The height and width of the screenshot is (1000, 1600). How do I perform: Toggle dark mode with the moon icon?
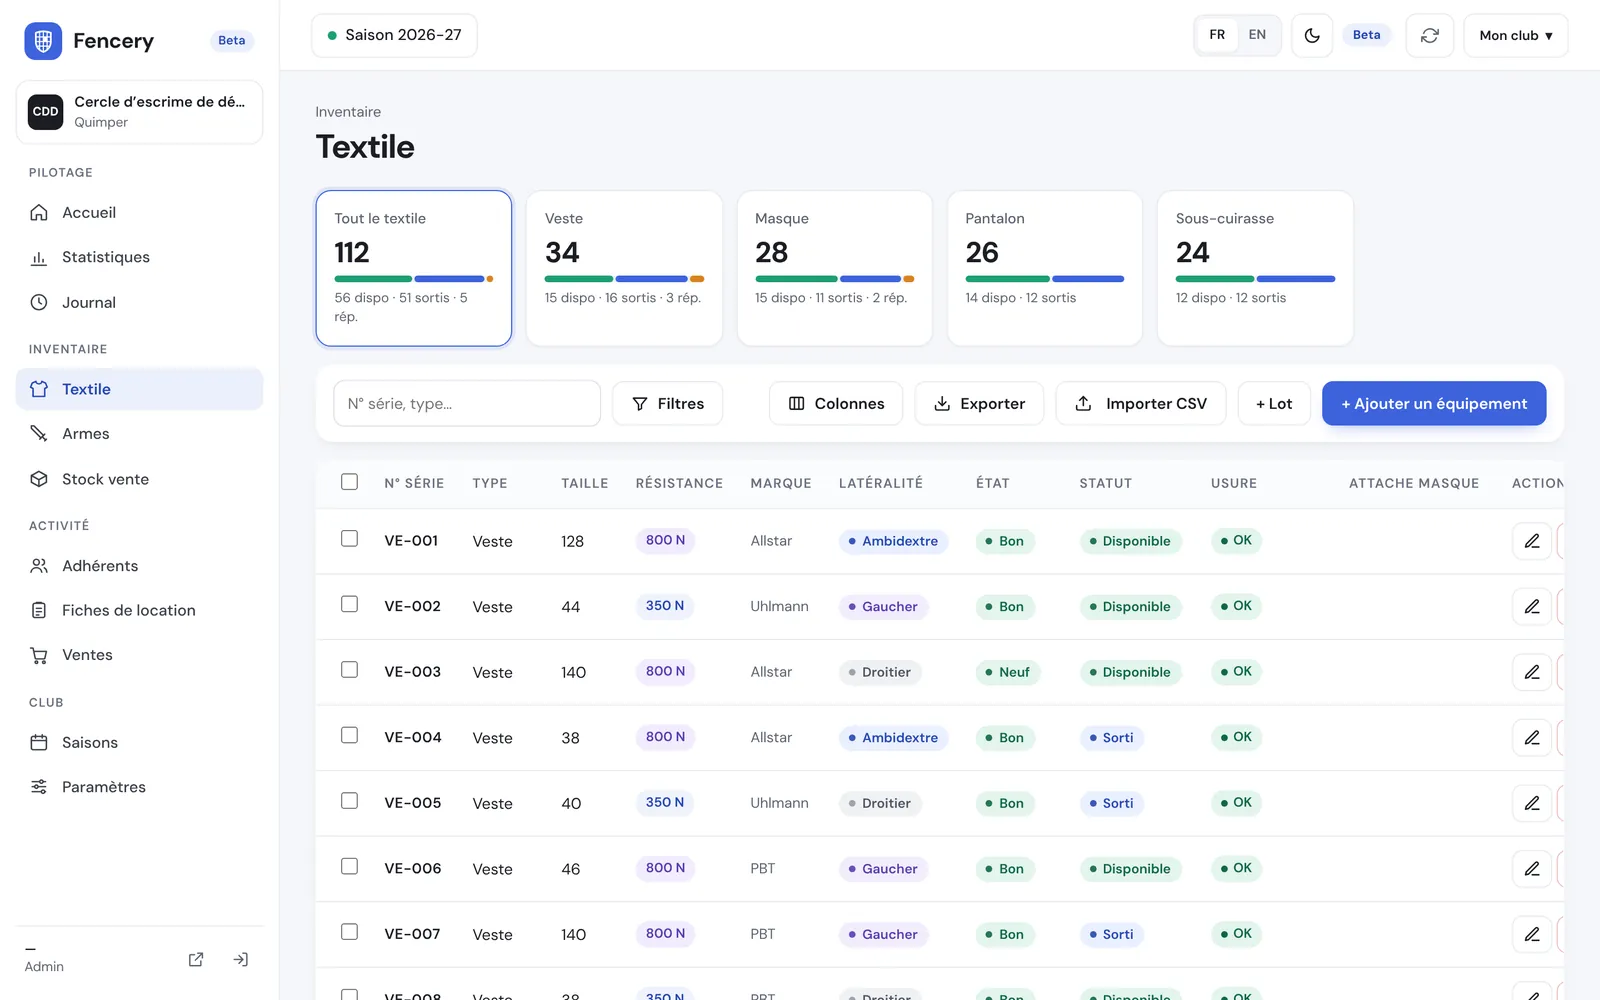click(x=1312, y=35)
